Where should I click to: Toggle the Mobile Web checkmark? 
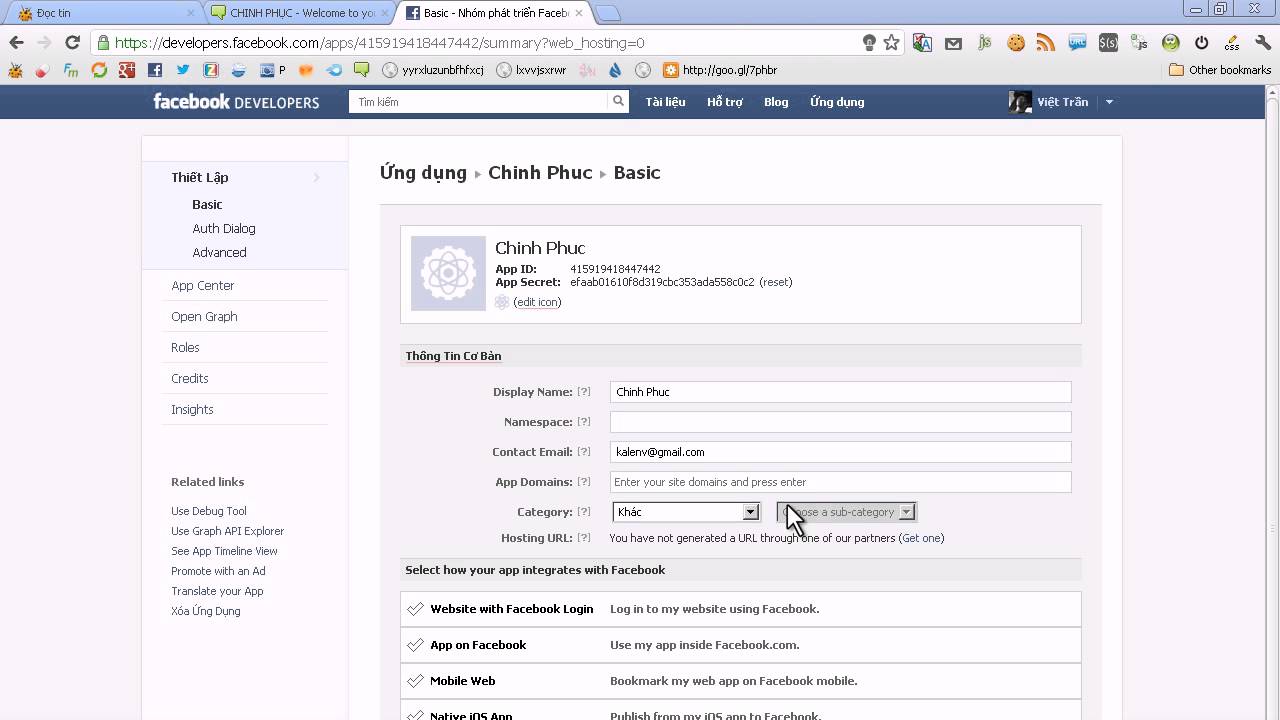pos(415,681)
